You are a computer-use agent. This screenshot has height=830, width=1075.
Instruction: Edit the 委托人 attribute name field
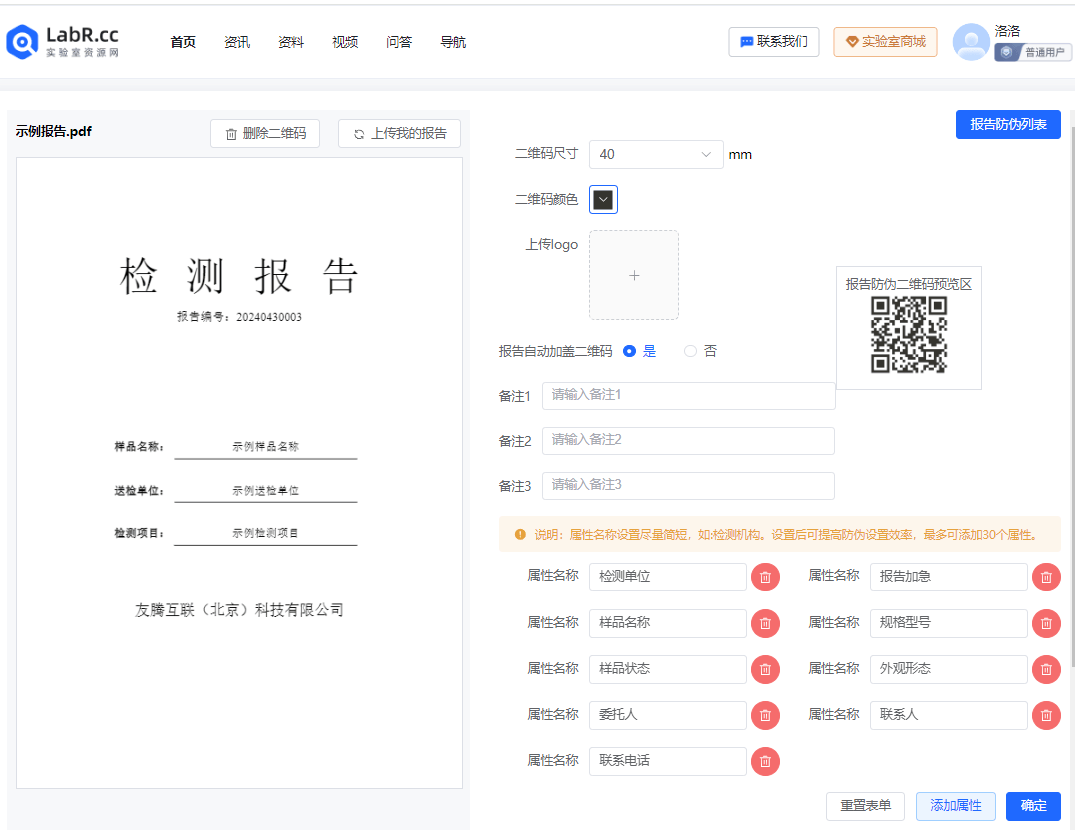pyautogui.click(x=668, y=715)
